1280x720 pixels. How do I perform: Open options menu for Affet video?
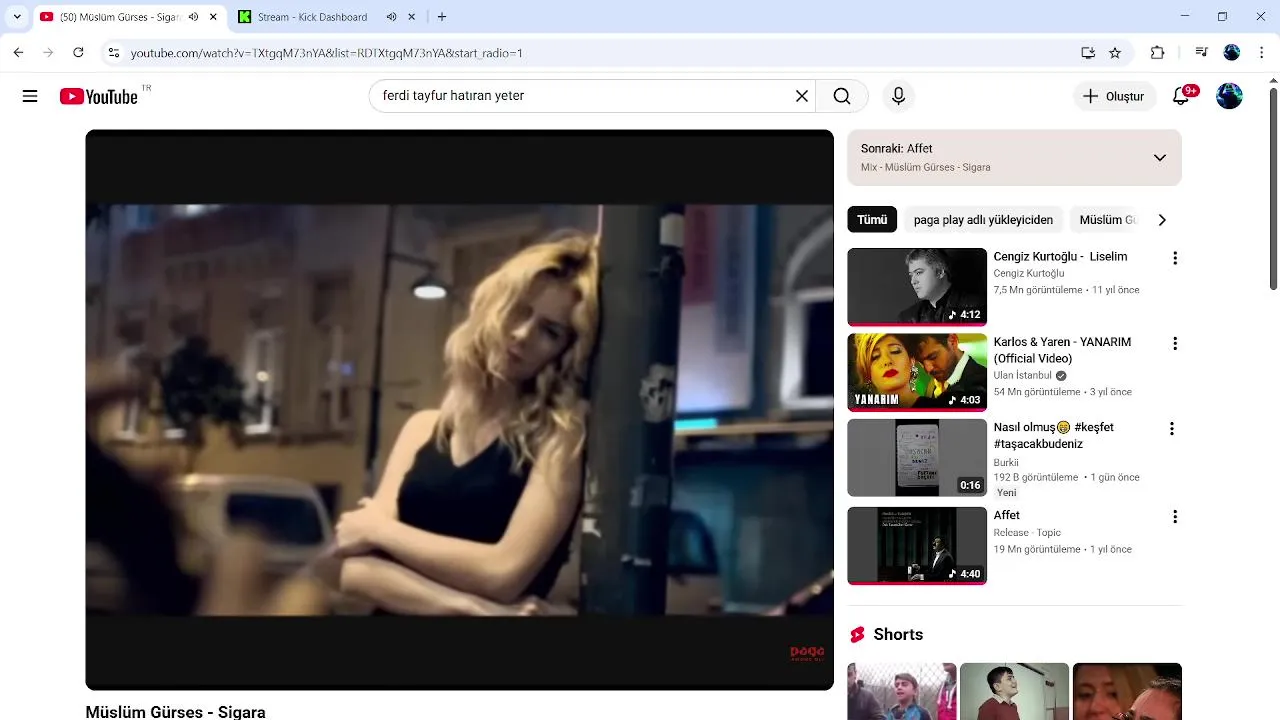click(1174, 516)
